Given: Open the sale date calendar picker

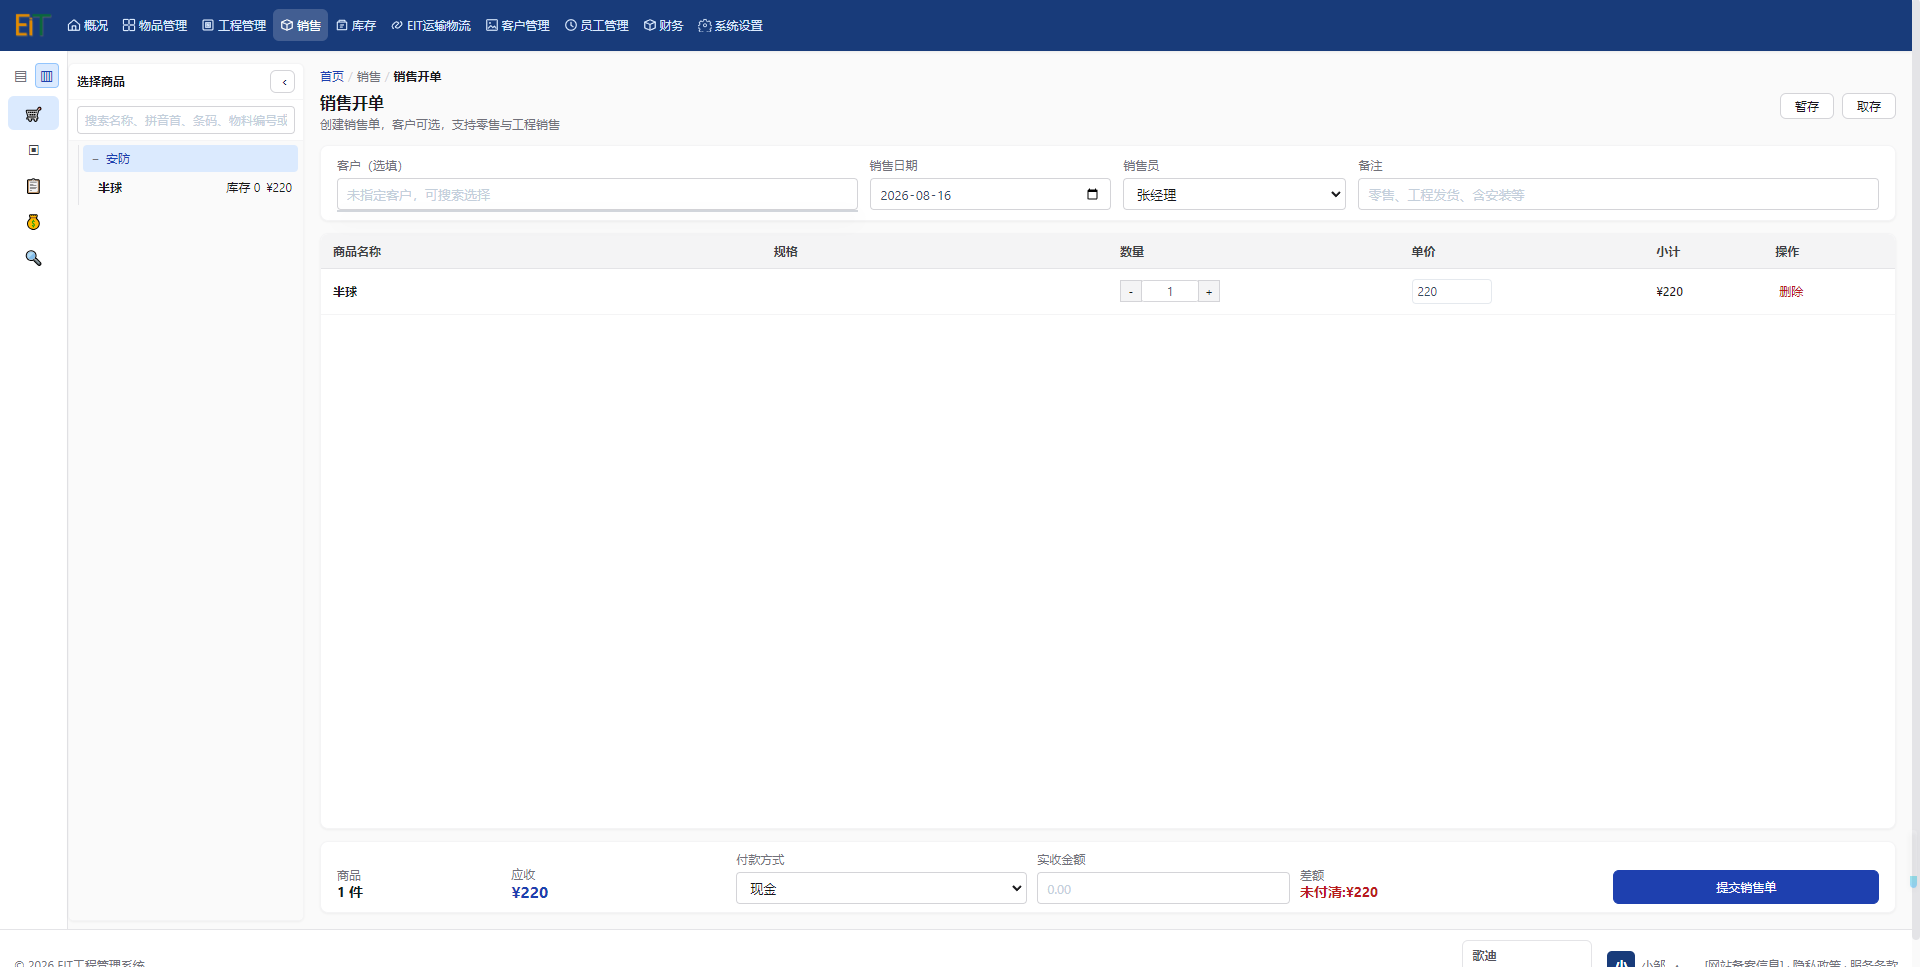Looking at the screenshot, I should 1092,194.
